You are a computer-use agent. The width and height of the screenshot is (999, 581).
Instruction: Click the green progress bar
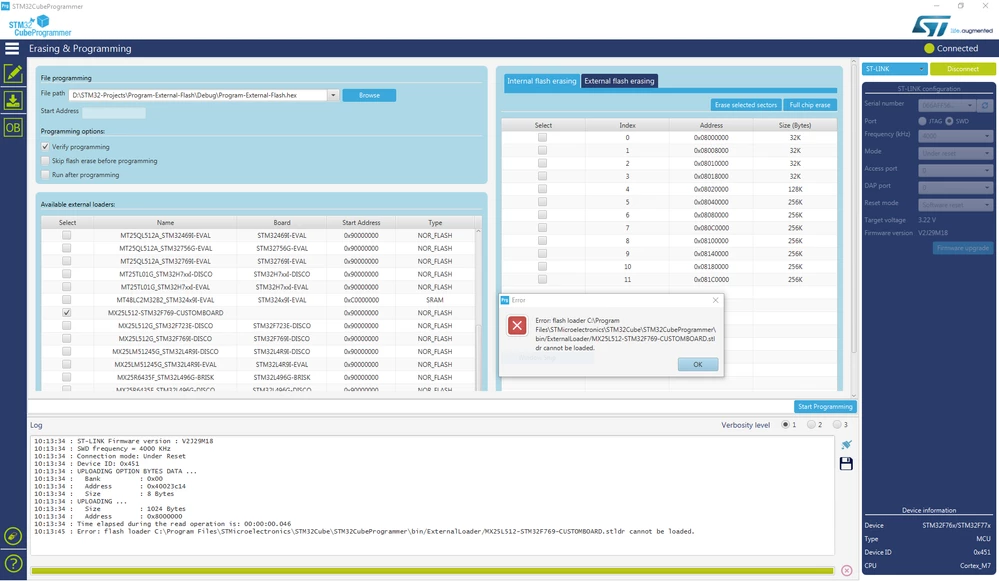pyautogui.click(x=432, y=571)
